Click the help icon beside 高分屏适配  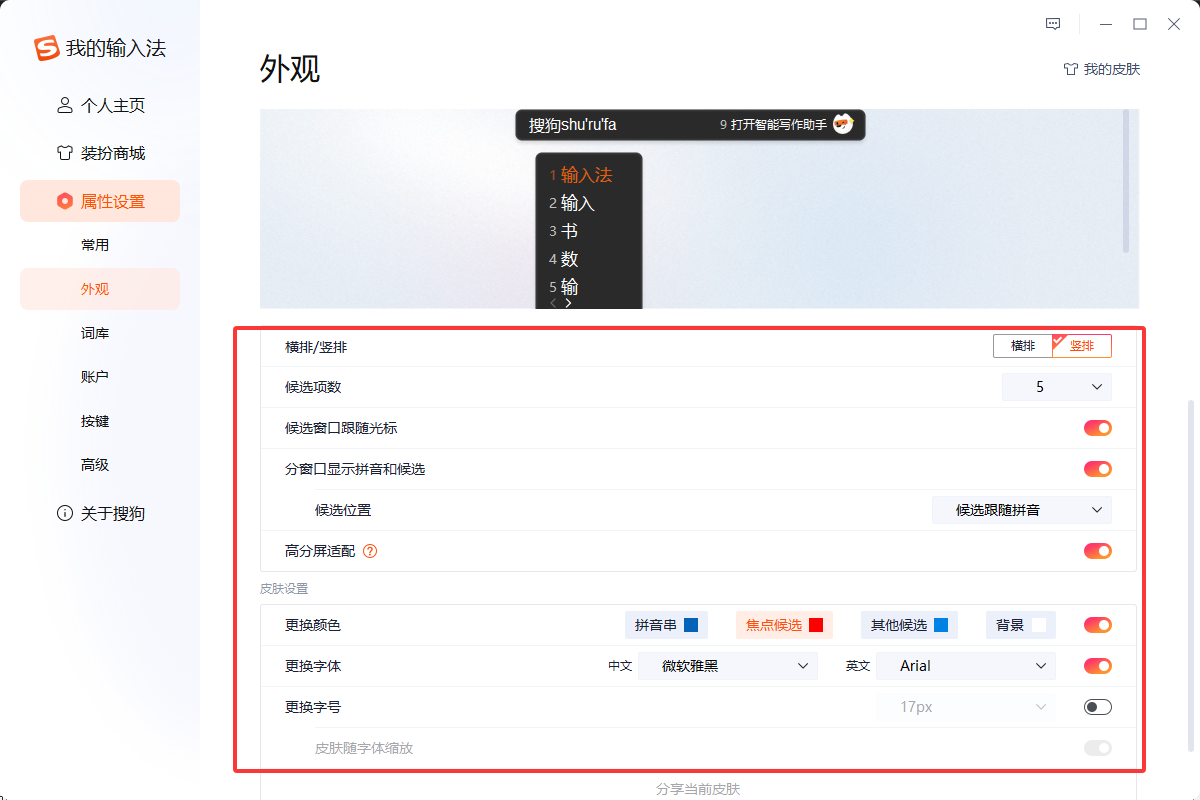tap(370, 550)
